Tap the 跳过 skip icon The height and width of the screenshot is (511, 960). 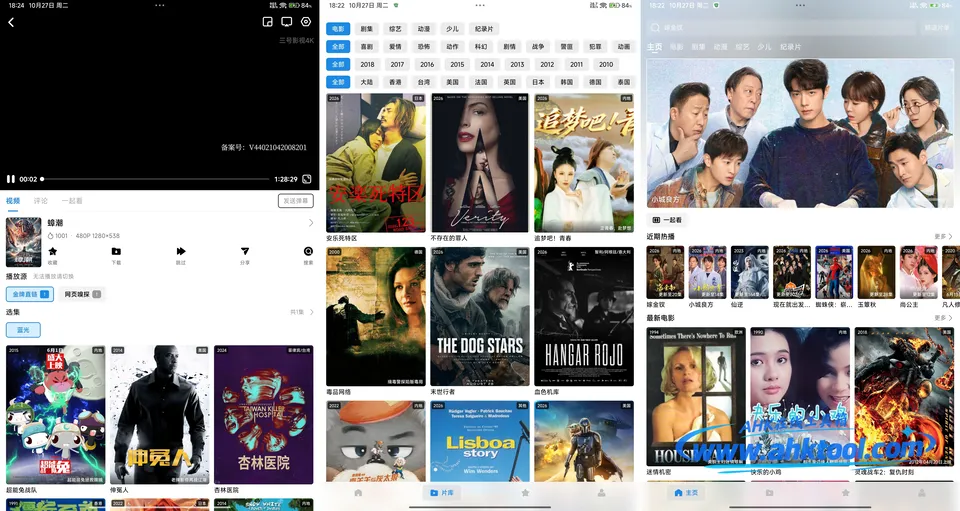point(181,252)
